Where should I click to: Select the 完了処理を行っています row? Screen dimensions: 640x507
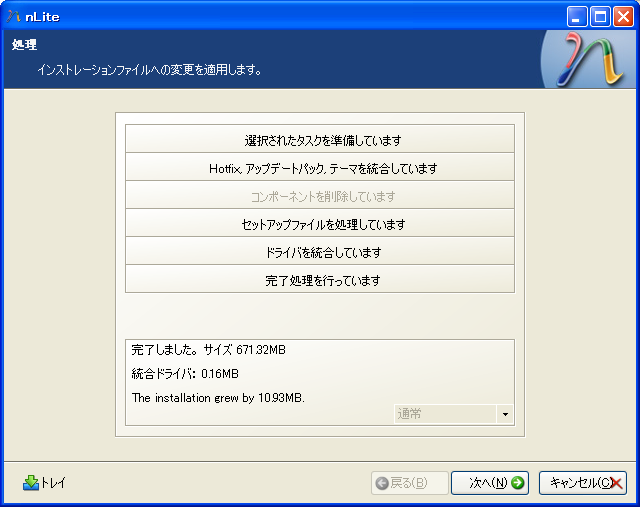pyautogui.click(x=320, y=279)
